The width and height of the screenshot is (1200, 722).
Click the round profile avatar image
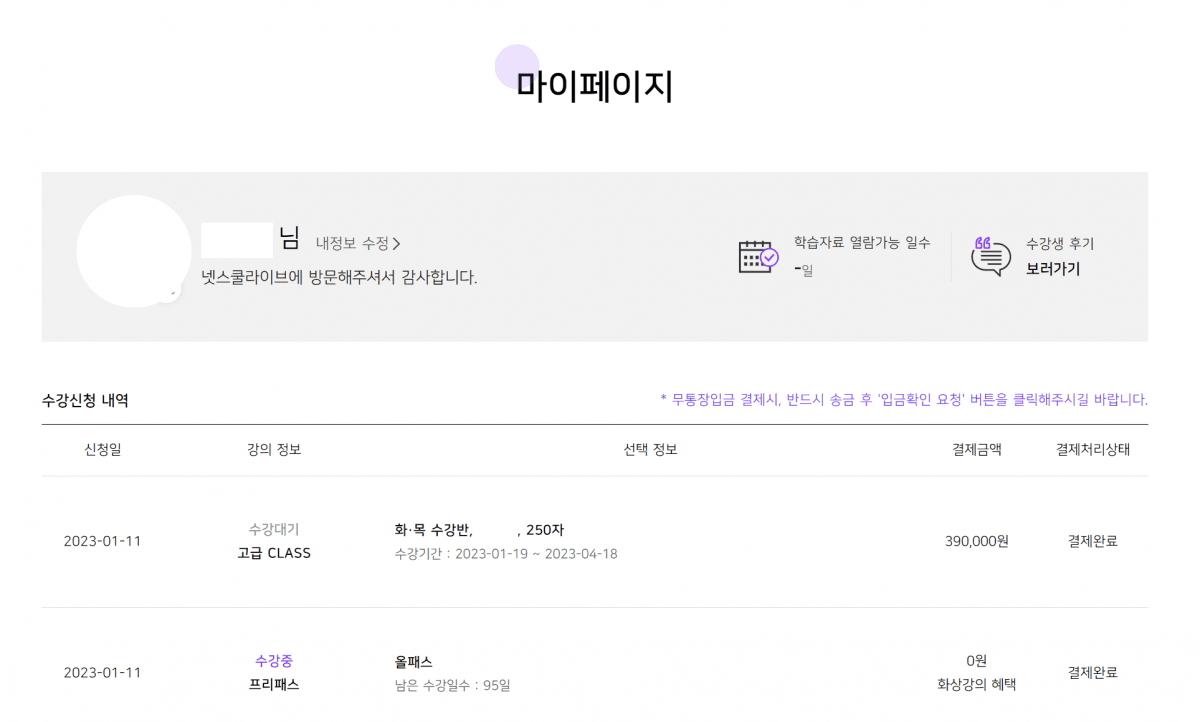pyautogui.click(x=133, y=251)
